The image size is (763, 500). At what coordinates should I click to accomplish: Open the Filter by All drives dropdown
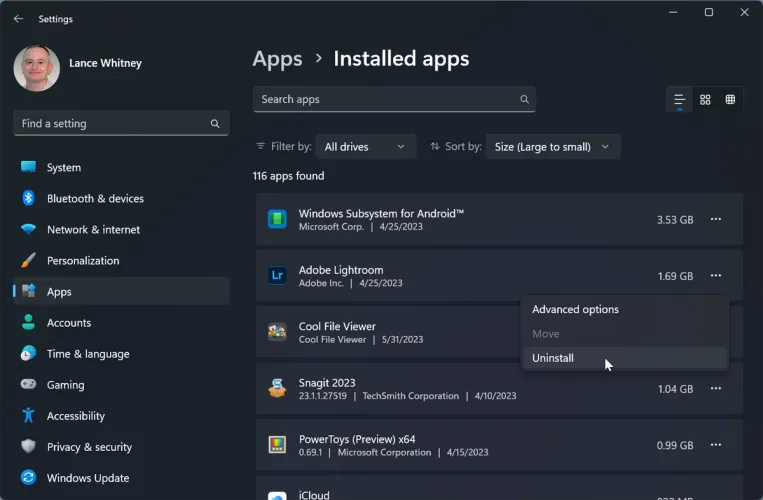365,147
